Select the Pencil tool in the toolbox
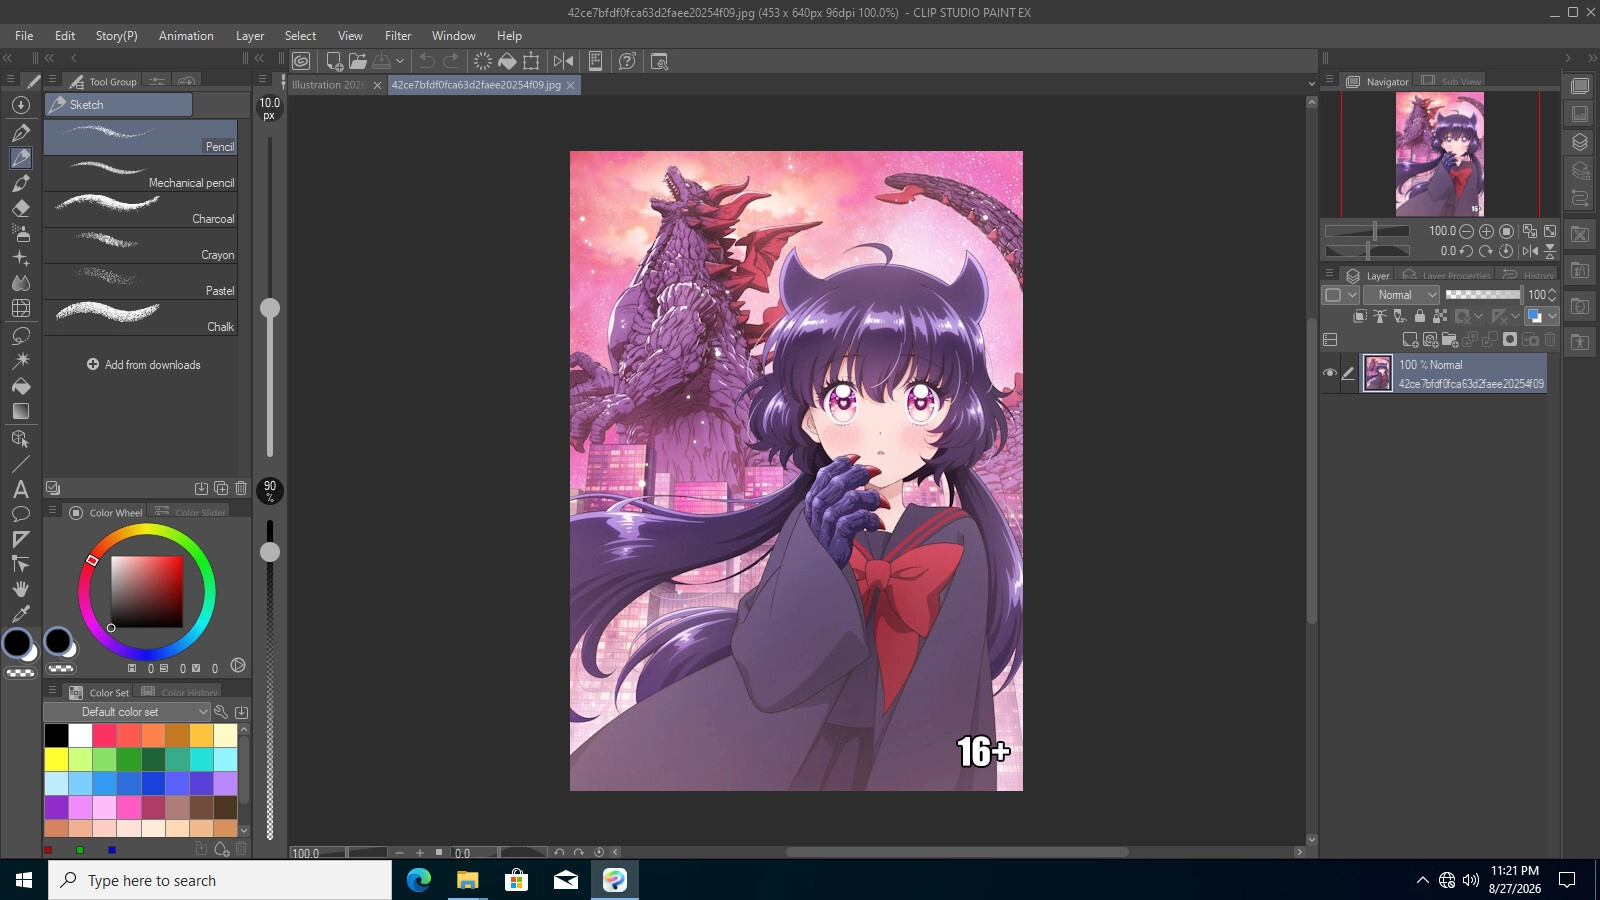This screenshot has height=900, width=1600. [20, 158]
